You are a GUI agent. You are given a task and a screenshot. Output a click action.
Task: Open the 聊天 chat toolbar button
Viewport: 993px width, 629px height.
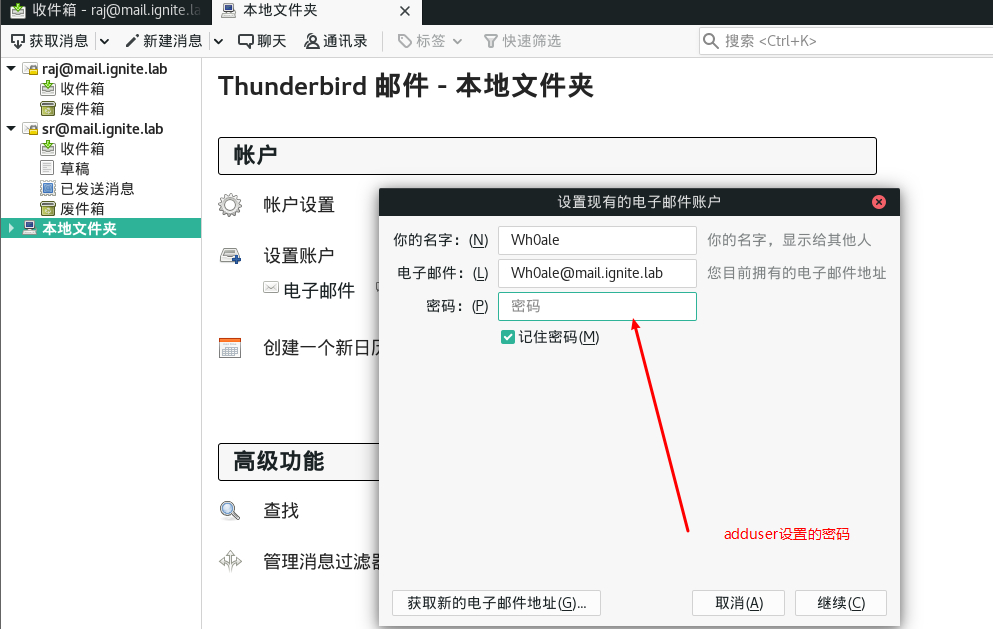(262, 41)
